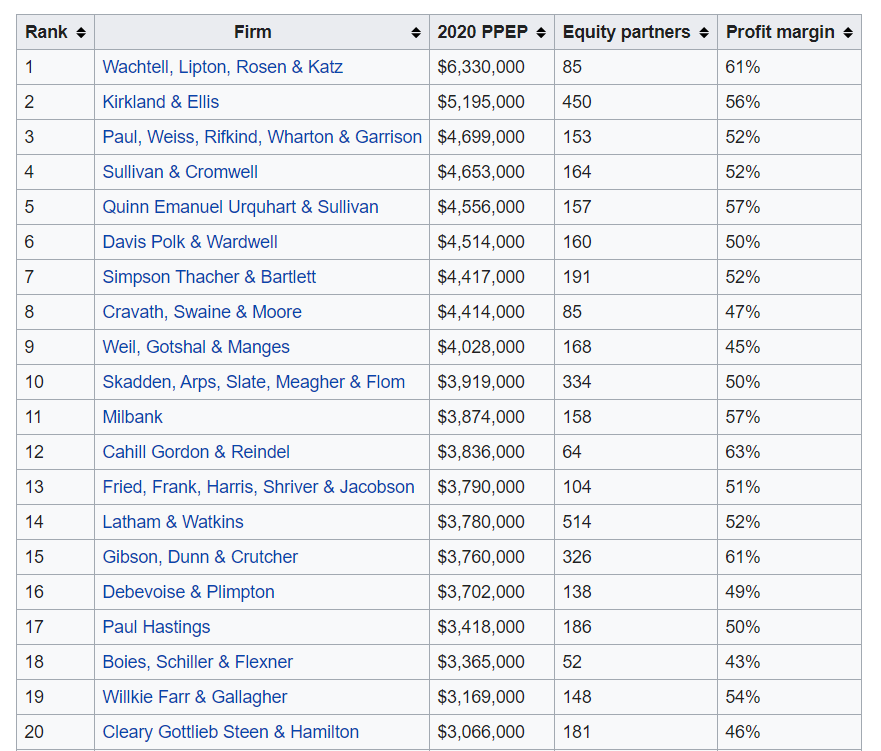This screenshot has width=881, height=751.
Task: Sort table by Rank column arrows
Action: point(81,33)
